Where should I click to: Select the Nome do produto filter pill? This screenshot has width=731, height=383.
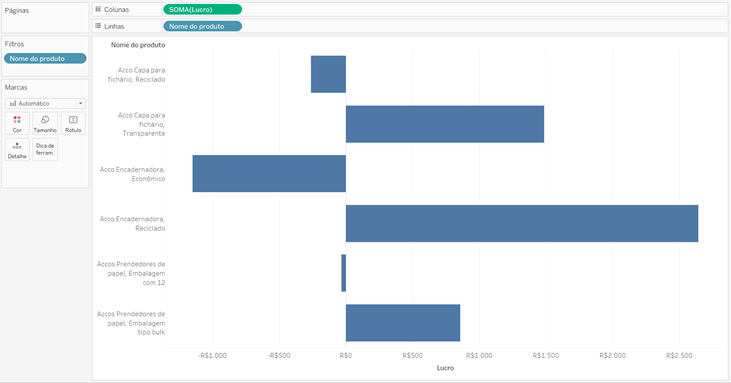(x=45, y=59)
